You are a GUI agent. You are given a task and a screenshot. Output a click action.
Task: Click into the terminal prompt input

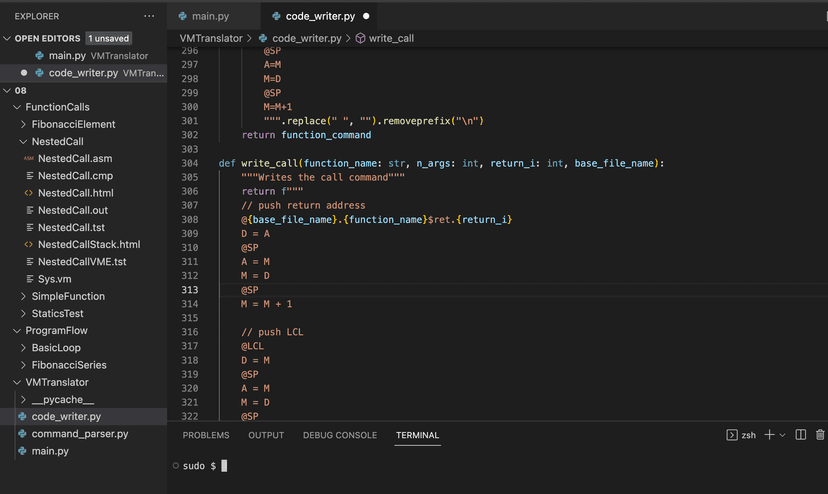coord(225,466)
